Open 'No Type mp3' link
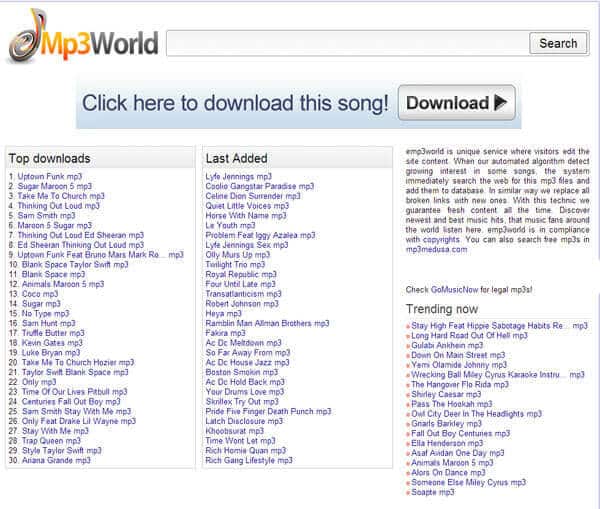 [46, 313]
